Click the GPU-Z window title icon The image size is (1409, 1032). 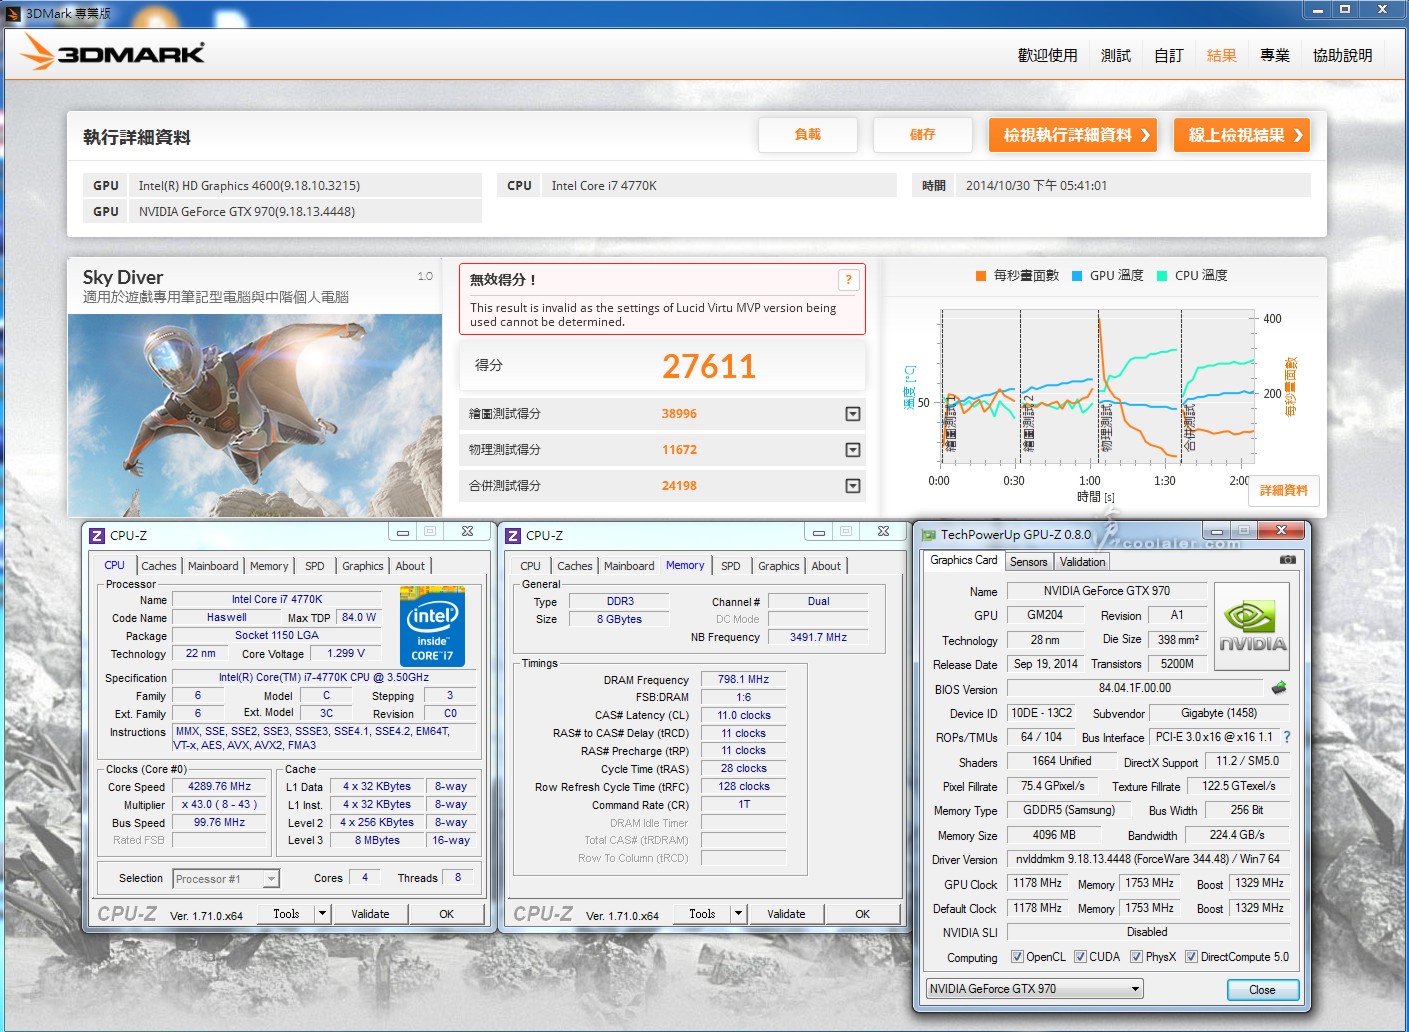(928, 535)
